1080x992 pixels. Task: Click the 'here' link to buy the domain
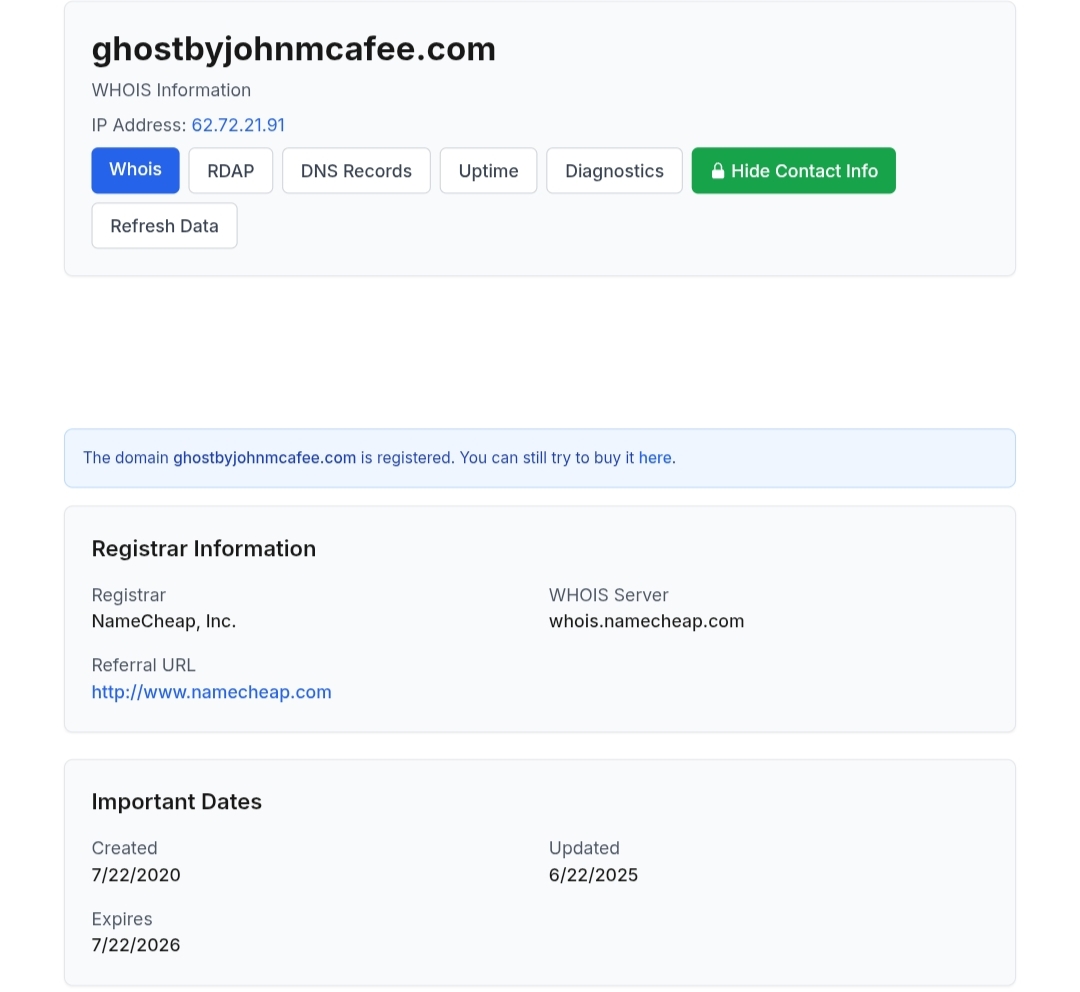(655, 457)
